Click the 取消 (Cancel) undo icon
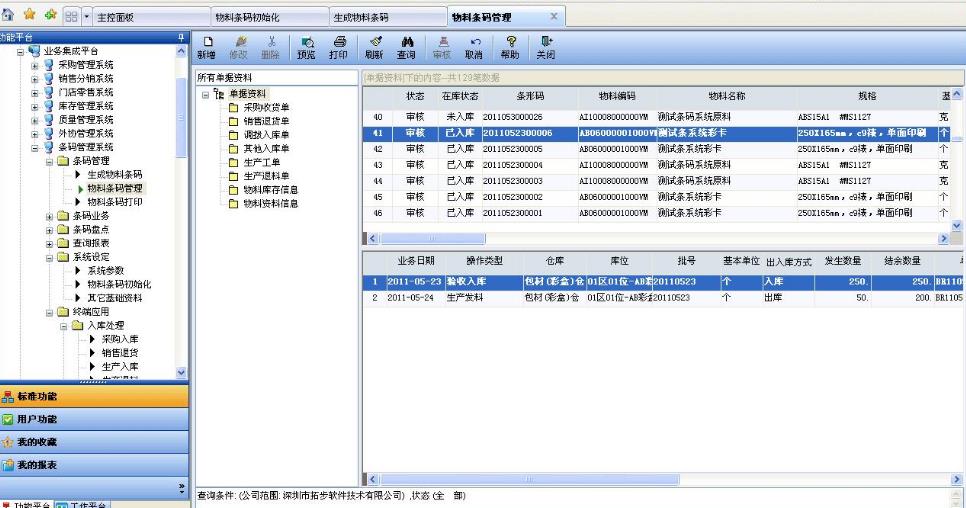This screenshot has width=966, height=508. (473, 47)
